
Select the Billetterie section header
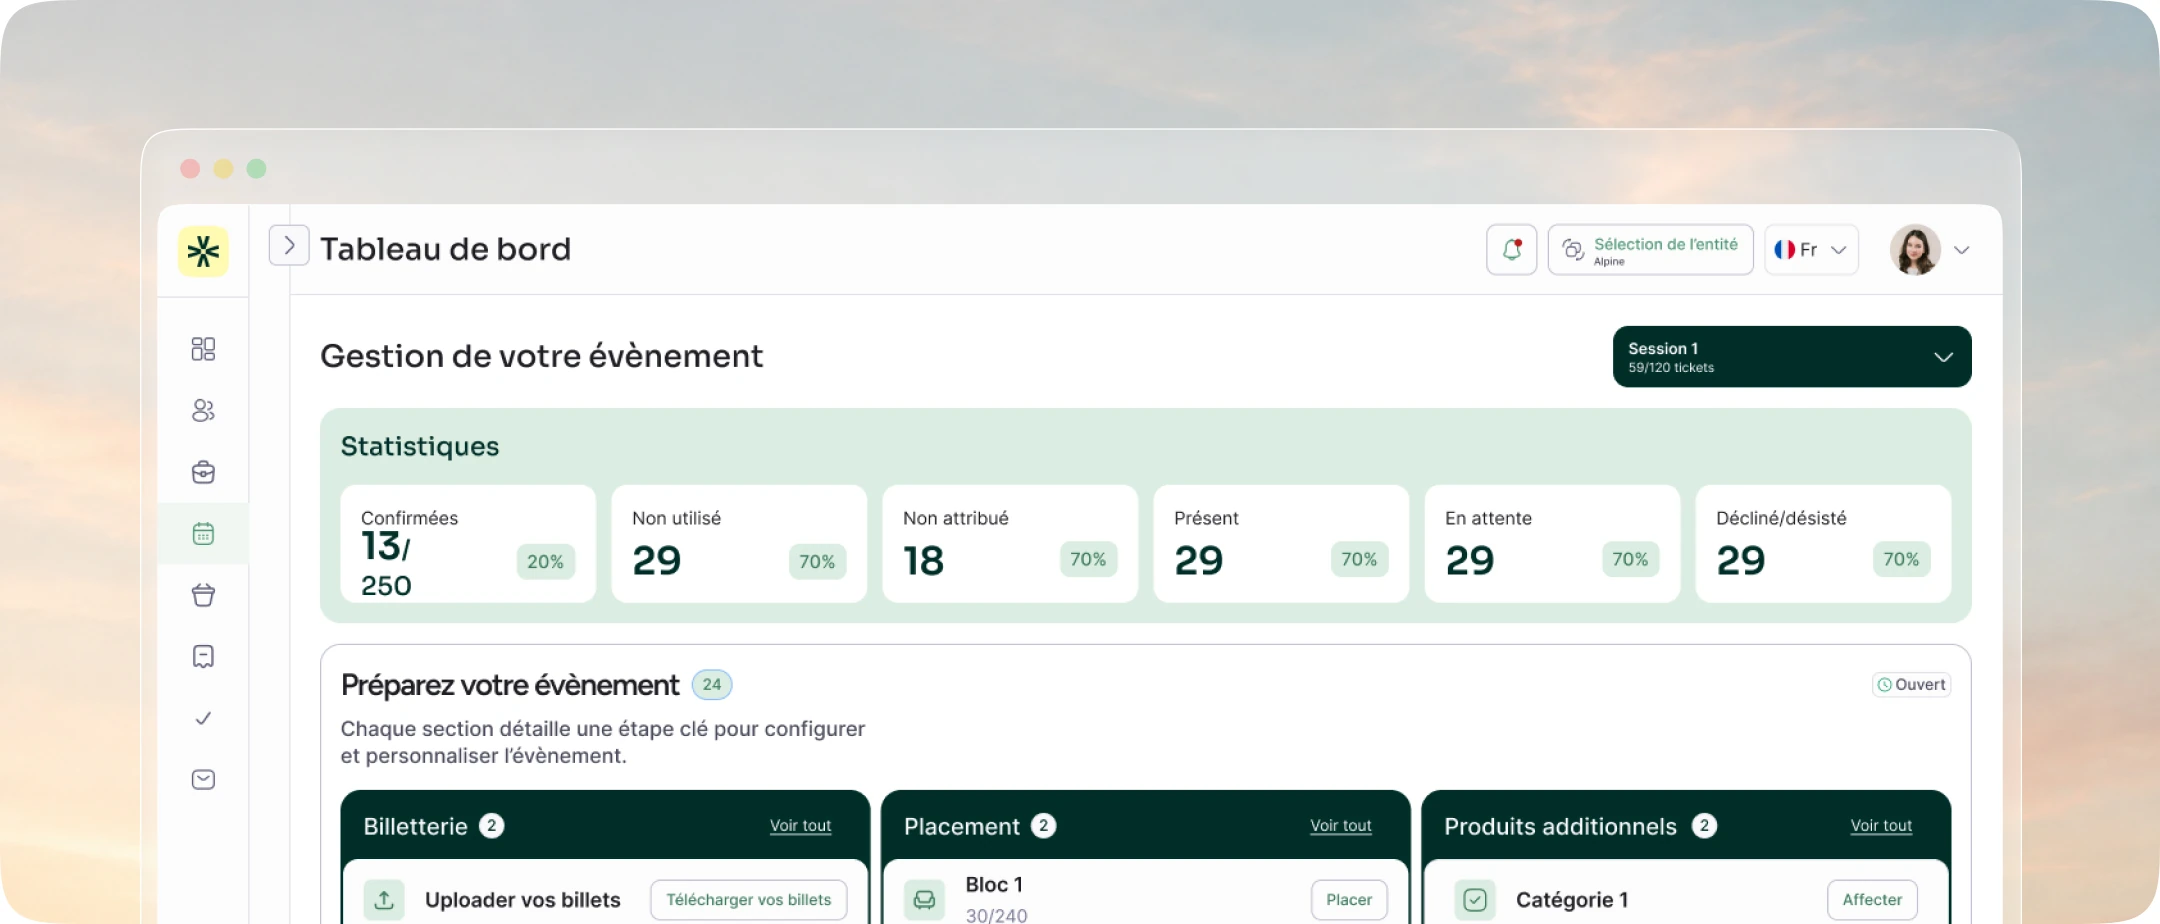click(x=605, y=826)
